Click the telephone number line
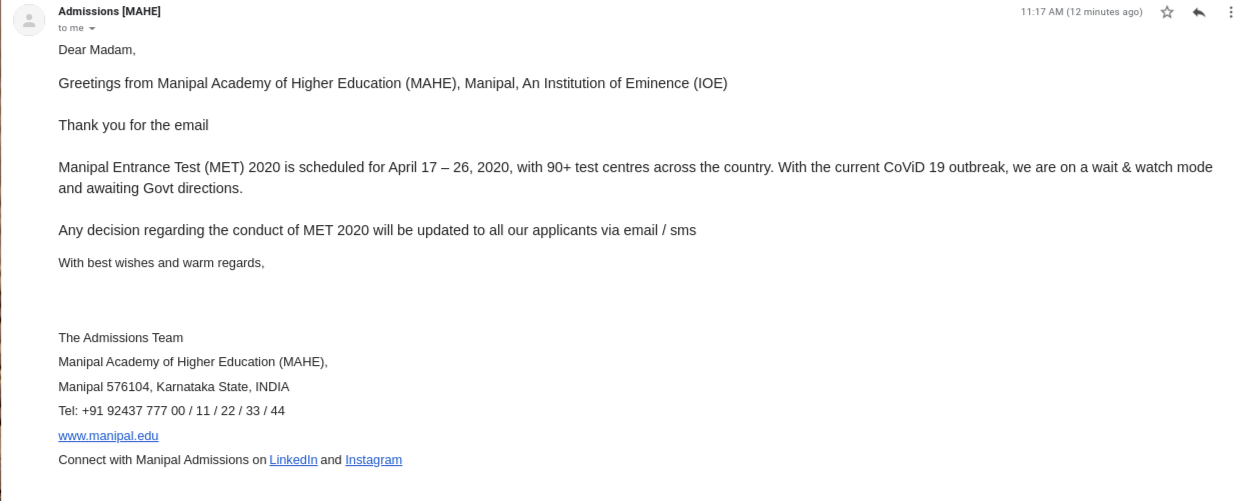 click(171, 411)
